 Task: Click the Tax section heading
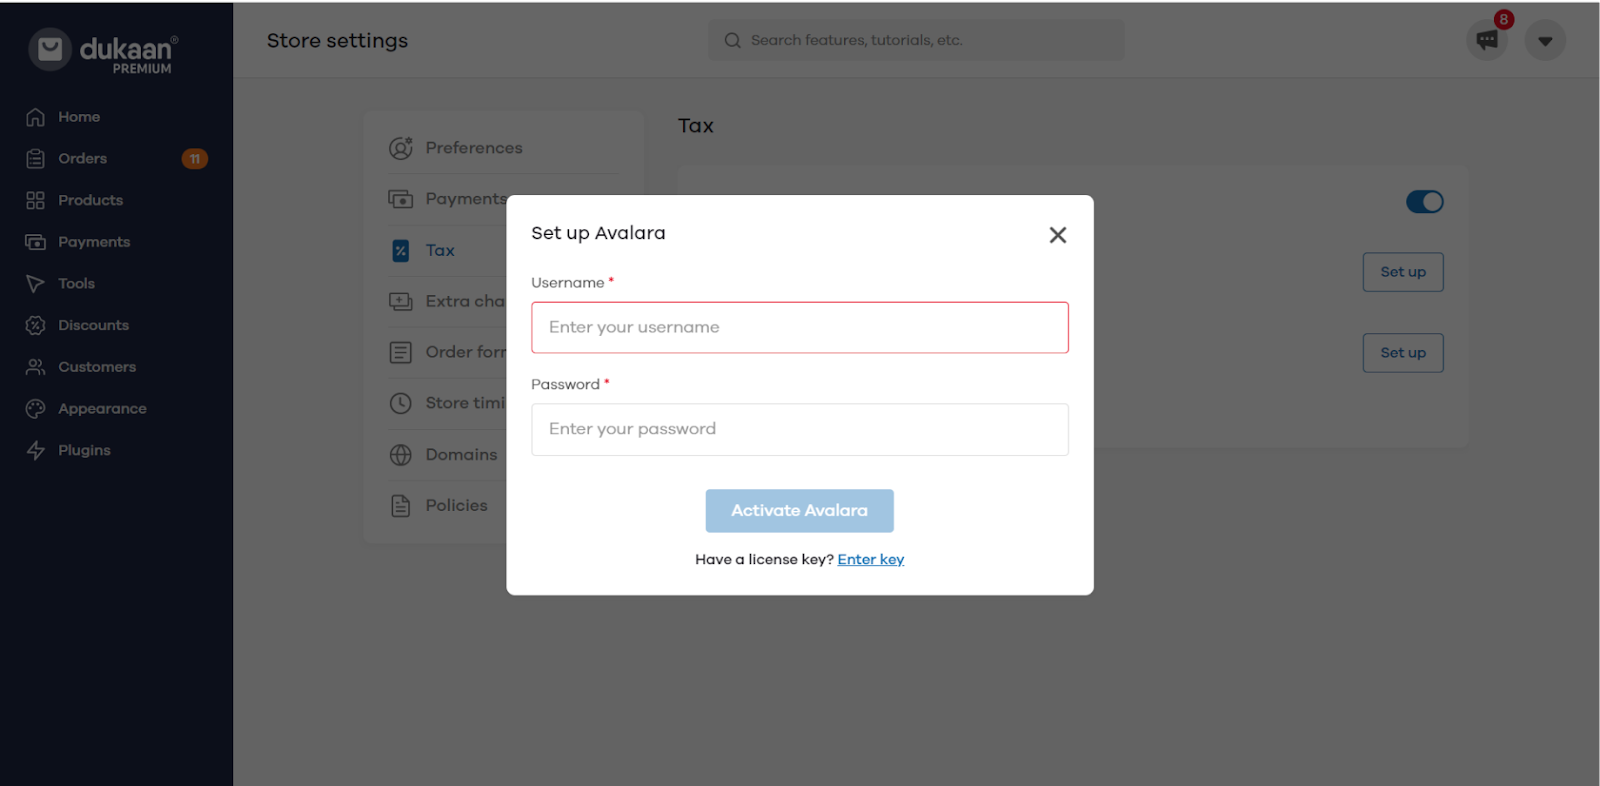tap(696, 126)
